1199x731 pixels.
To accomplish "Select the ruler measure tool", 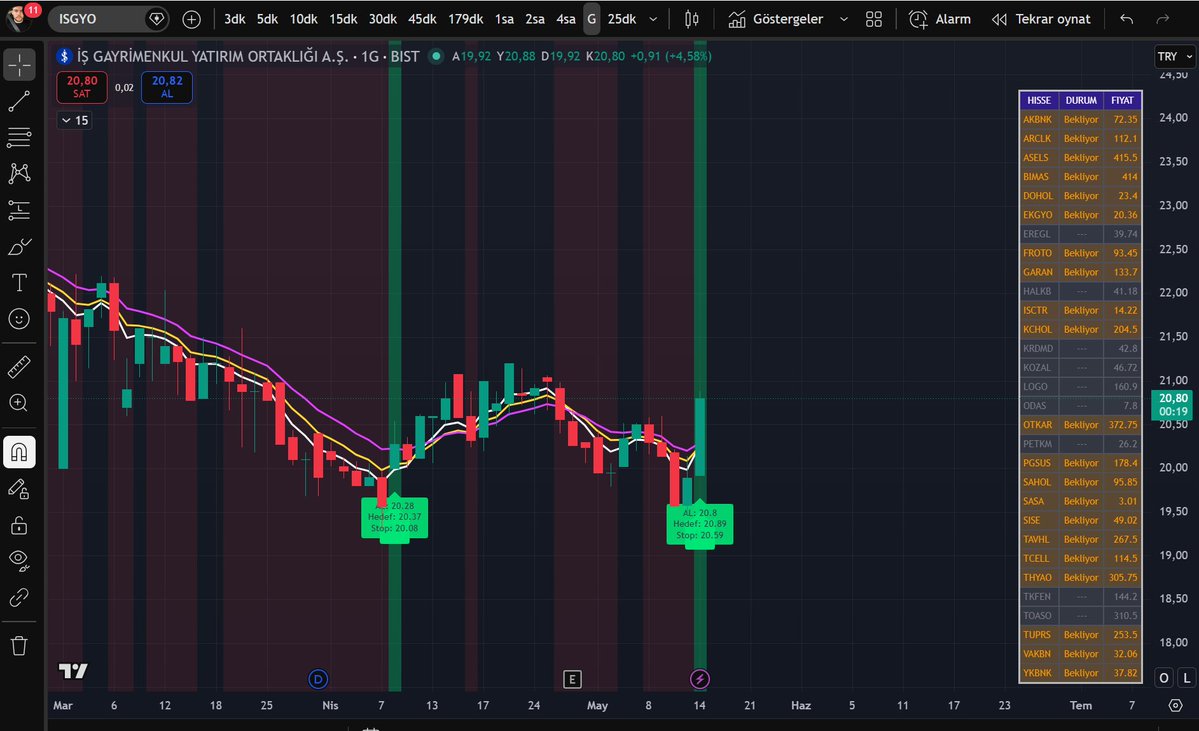I will [x=19, y=367].
